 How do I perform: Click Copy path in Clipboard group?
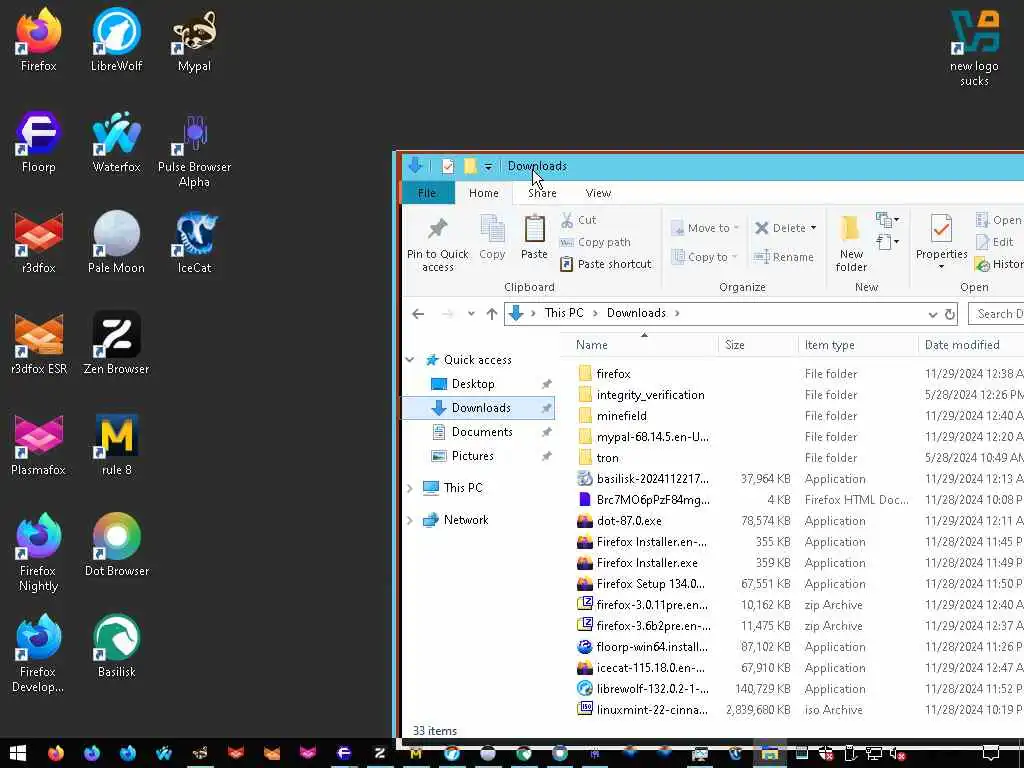click(x=596, y=242)
